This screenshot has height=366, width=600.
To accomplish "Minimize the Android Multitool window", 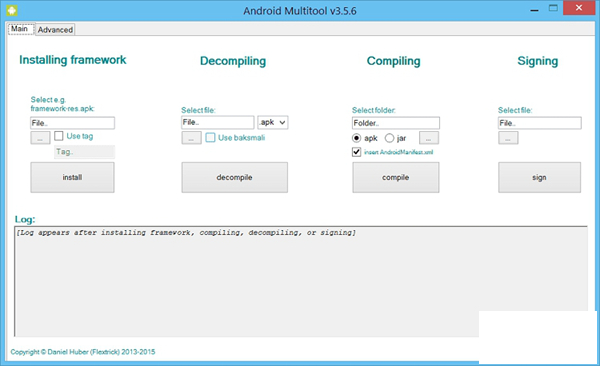I will pos(535,9).
